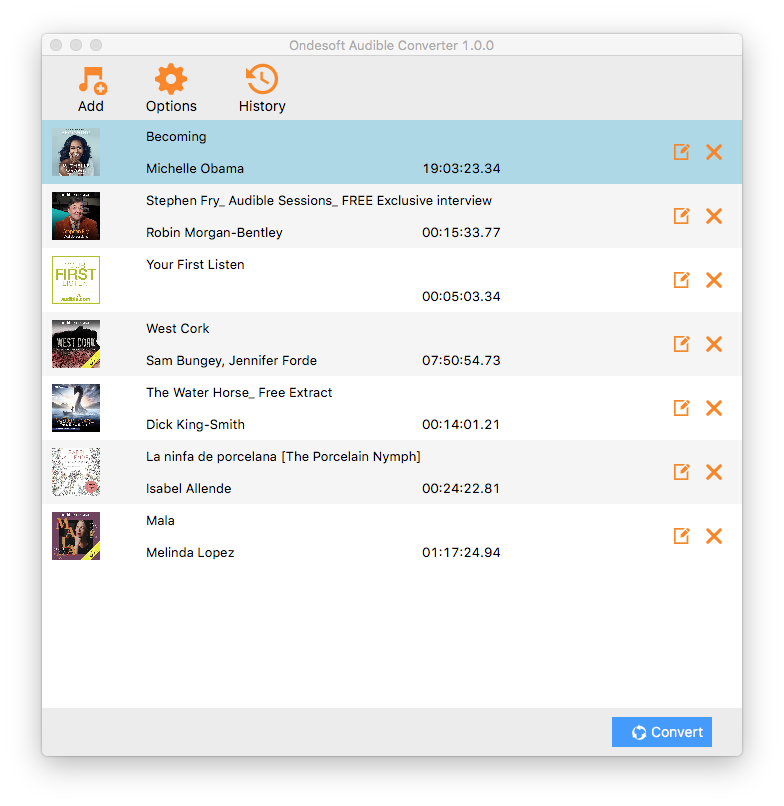Click the Add music icon
The image size is (784, 806).
(92, 80)
